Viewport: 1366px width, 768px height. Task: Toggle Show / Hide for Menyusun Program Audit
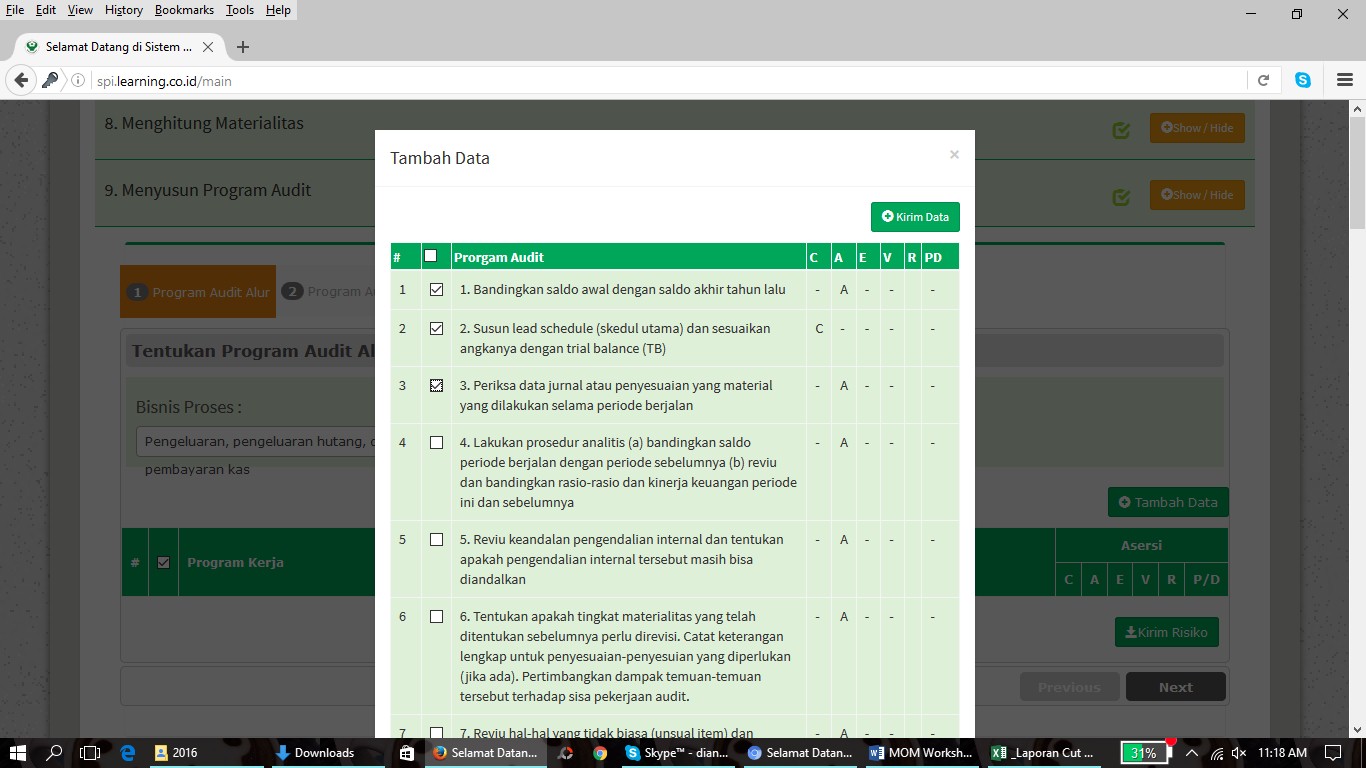pos(1197,195)
